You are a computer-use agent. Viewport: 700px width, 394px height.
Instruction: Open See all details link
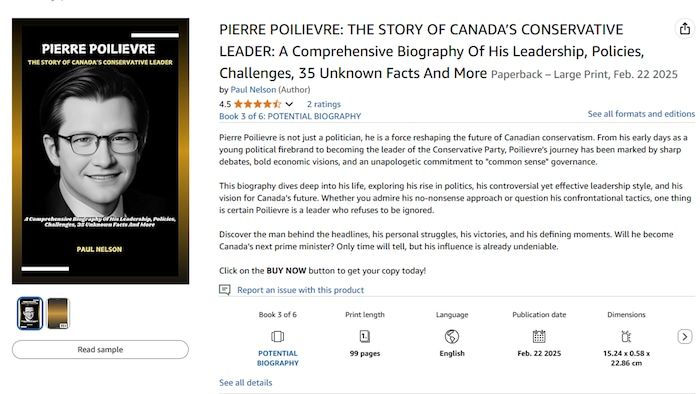pos(246,383)
